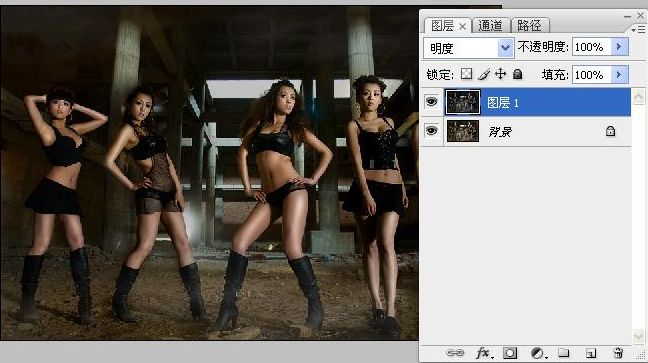The width and height of the screenshot is (648, 363).
Task: Click background layer lock icon
Action: tap(610, 131)
